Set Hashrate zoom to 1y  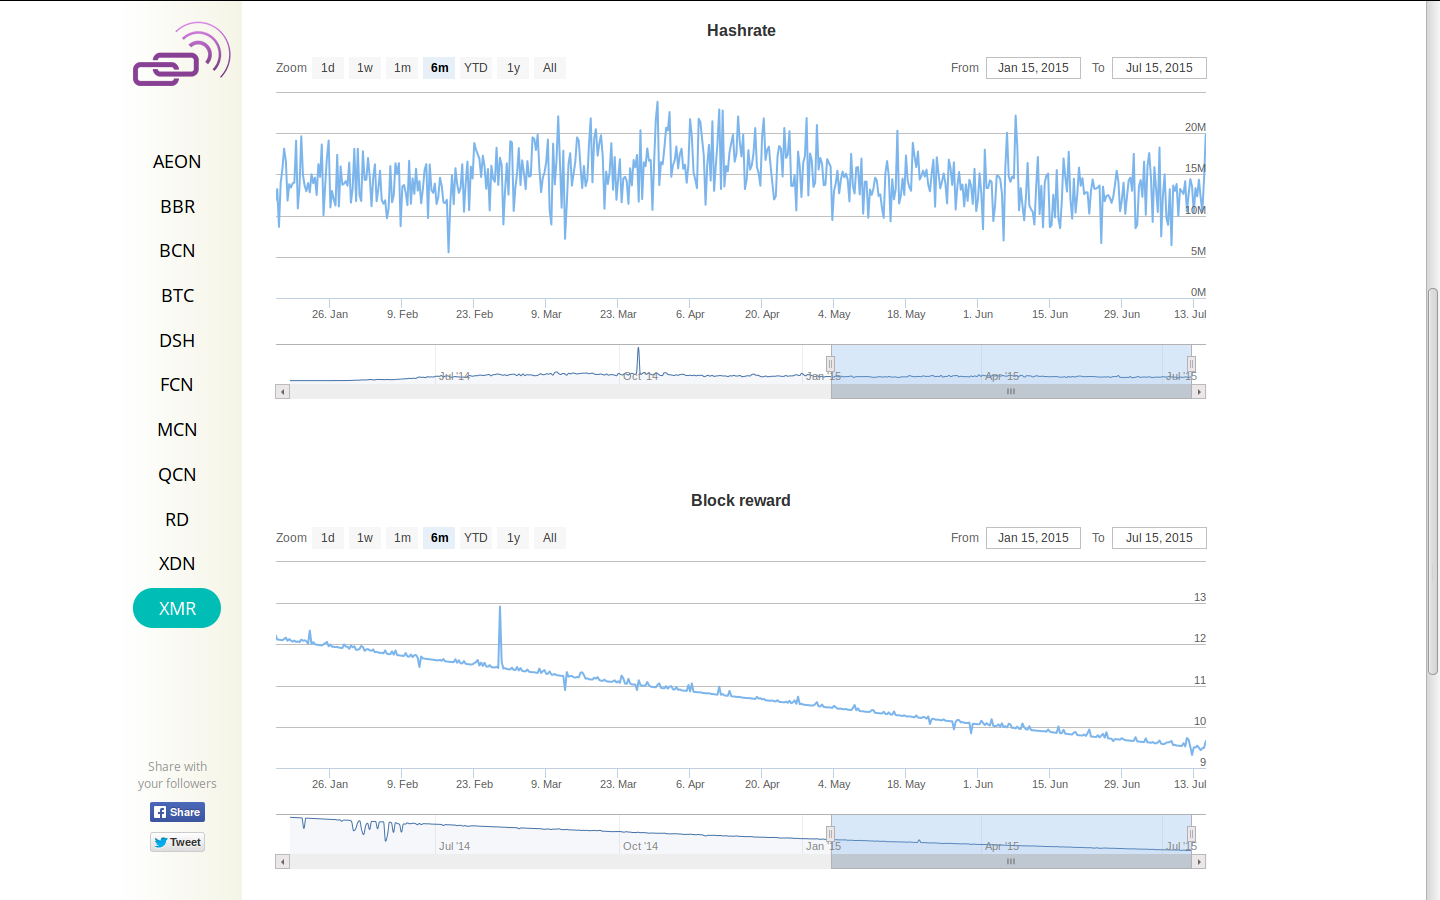(513, 68)
